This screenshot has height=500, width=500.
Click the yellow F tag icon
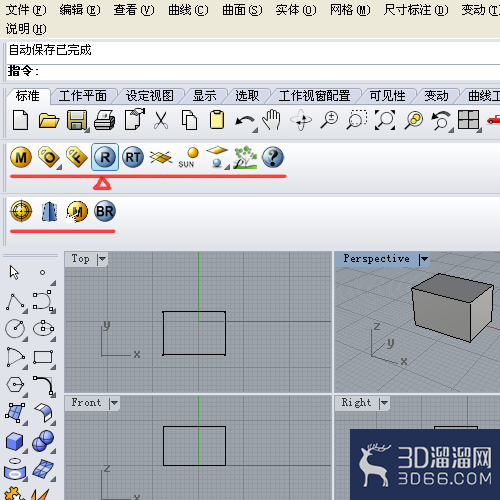[77, 157]
